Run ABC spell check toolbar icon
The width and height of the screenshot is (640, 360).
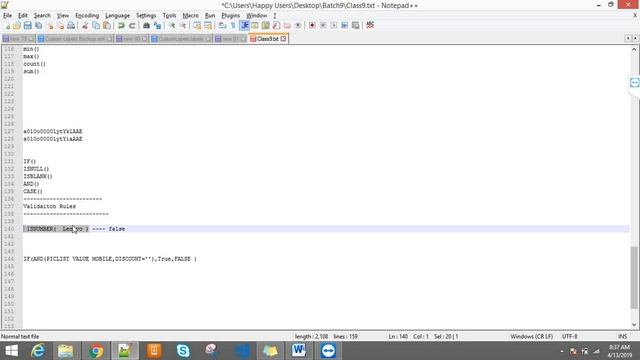click(370, 25)
